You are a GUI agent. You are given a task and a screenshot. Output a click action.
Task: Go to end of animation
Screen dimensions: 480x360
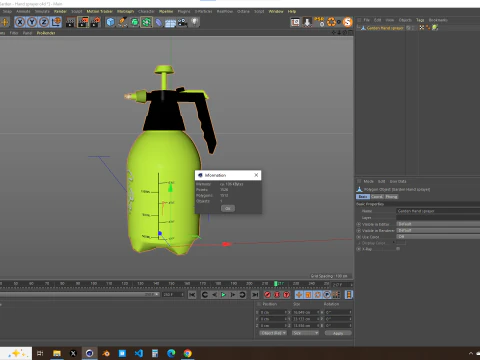[x=255, y=295]
